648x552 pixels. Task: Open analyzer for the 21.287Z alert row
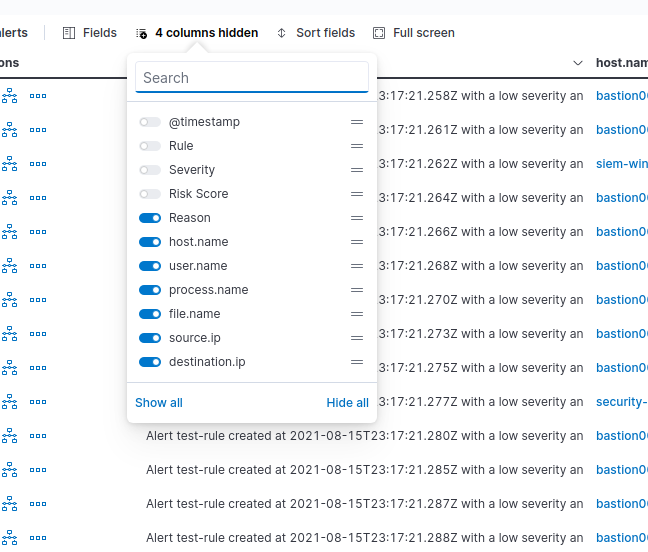pyautogui.click(x=10, y=504)
